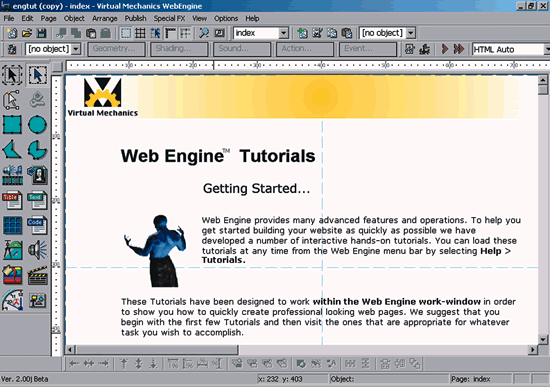Viewport: 550px width, 387px height.
Task: Select the speaker sound tool
Action: (37, 250)
